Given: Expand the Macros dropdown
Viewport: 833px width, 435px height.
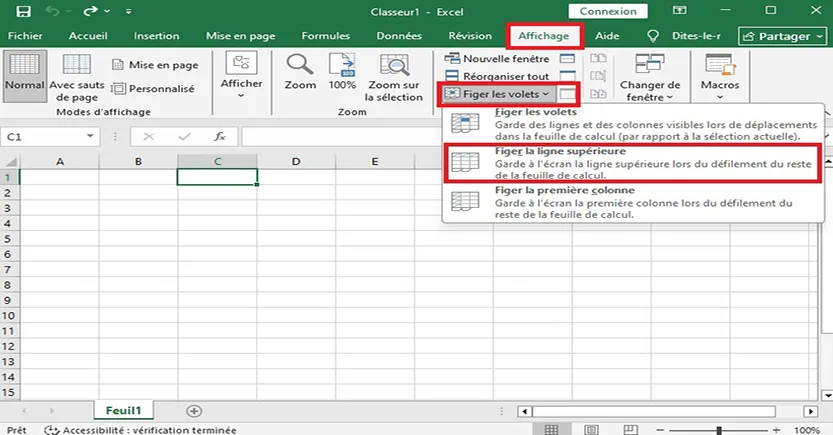Looking at the screenshot, I should click(720, 77).
